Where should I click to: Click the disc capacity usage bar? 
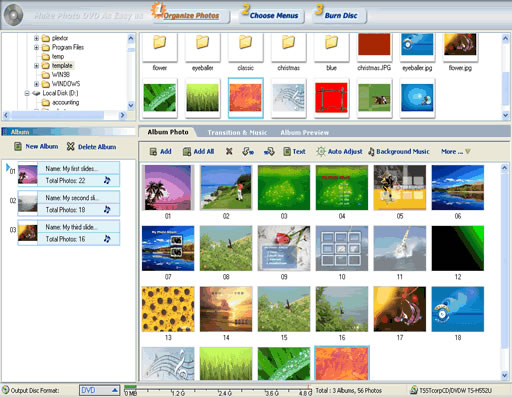tap(218, 390)
